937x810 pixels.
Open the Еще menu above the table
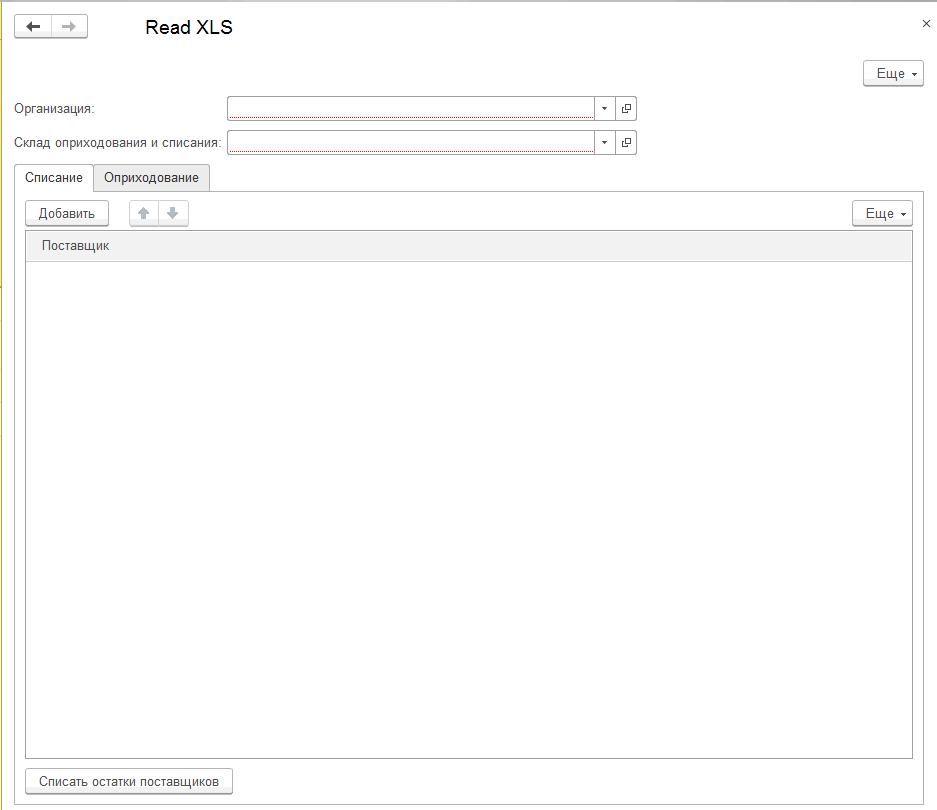(x=881, y=214)
